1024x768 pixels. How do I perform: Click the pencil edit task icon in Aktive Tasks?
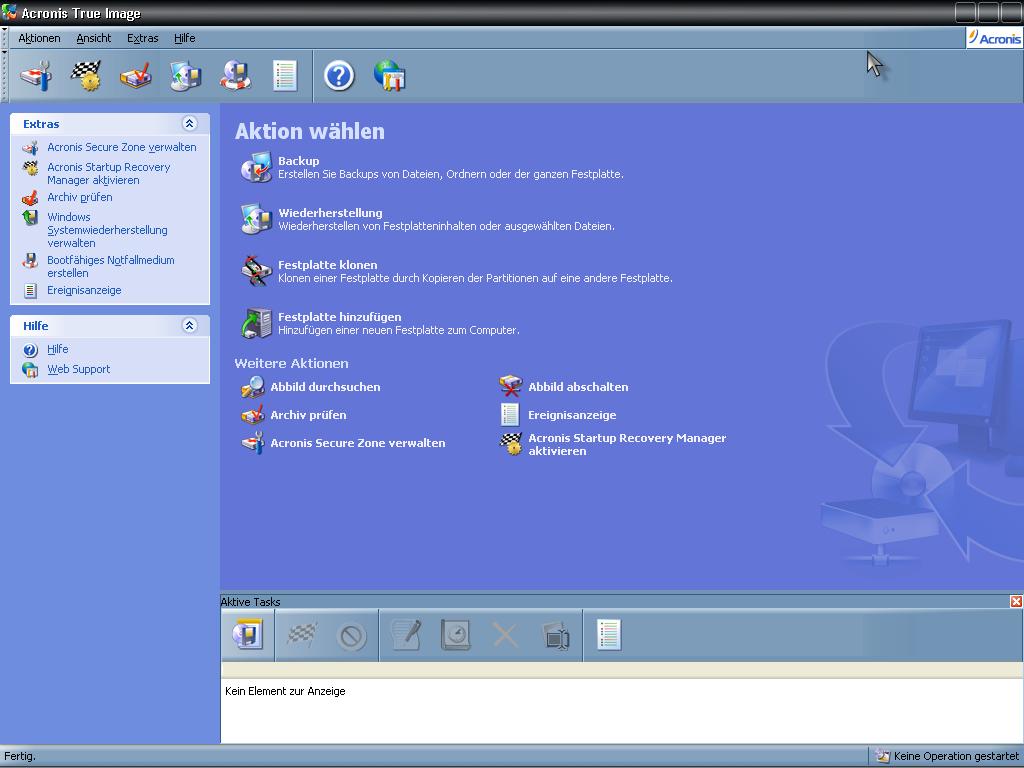click(x=406, y=635)
